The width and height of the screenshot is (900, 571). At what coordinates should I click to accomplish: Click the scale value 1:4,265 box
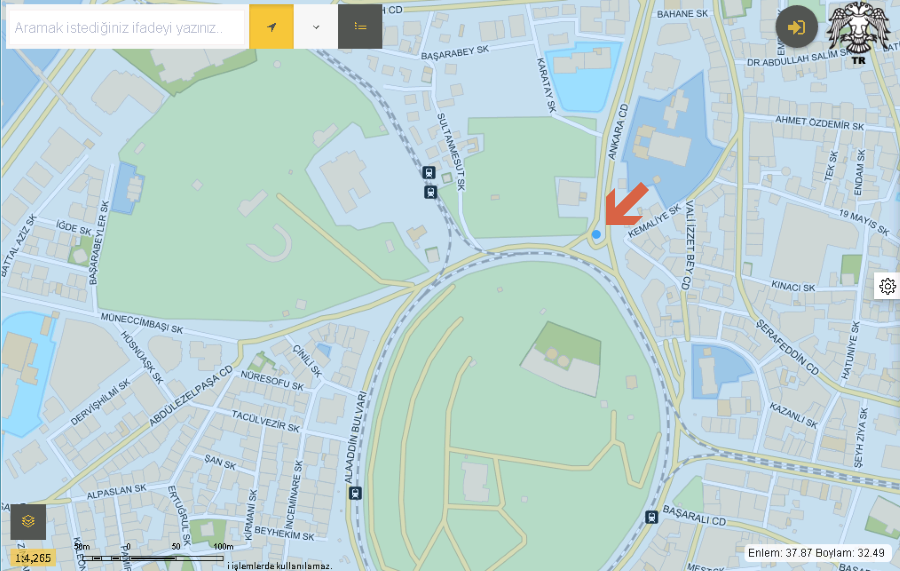coord(33,558)
